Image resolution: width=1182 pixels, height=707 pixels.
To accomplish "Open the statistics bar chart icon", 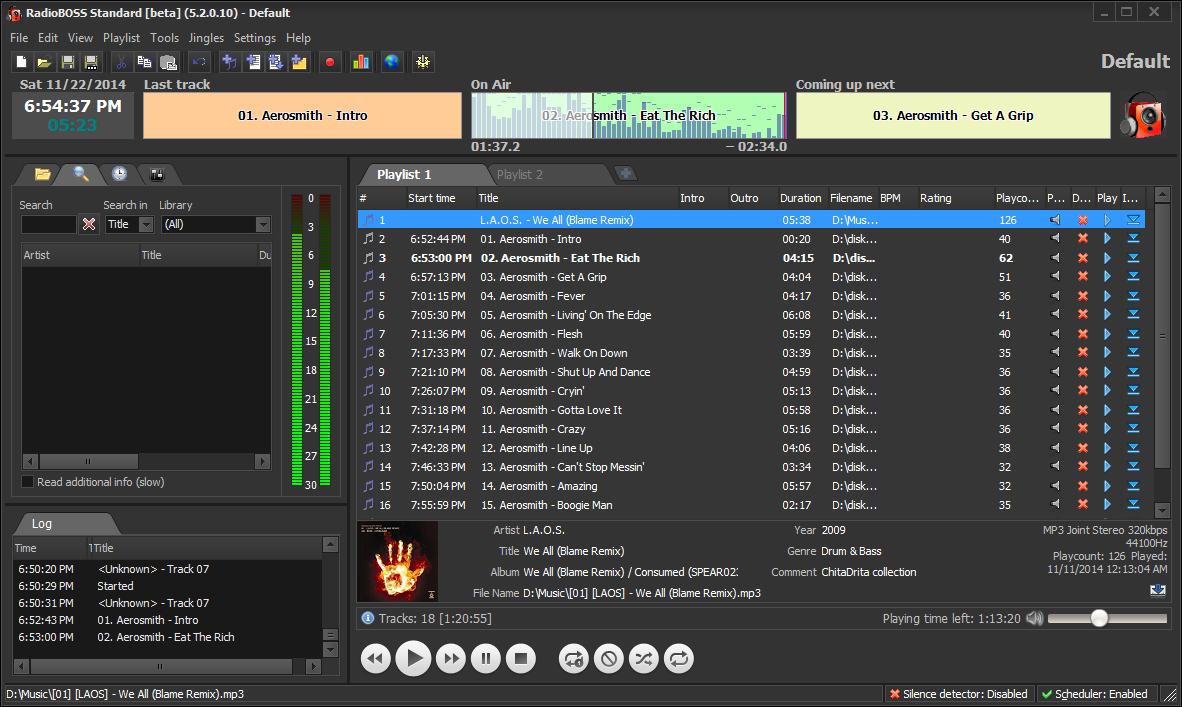I will pos(361,62).
